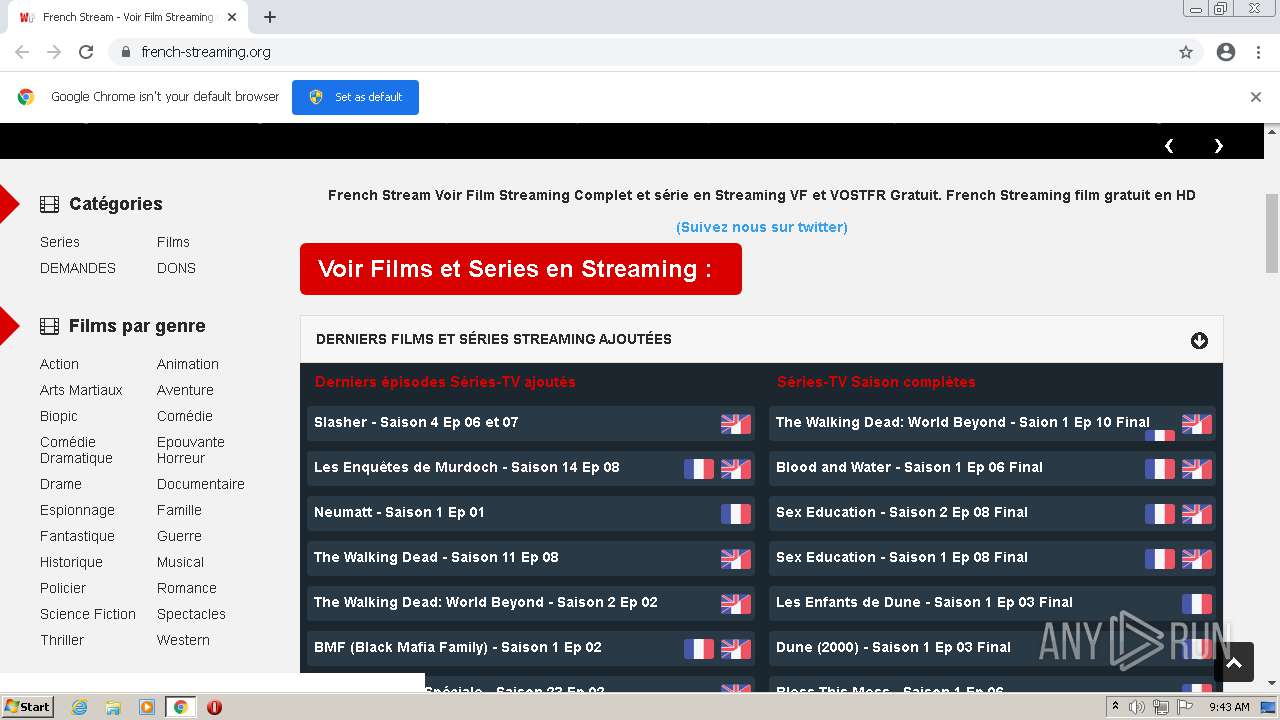Select the Policier genre
This screenshot has width=1280, height=720.
[x=63, y=588]
